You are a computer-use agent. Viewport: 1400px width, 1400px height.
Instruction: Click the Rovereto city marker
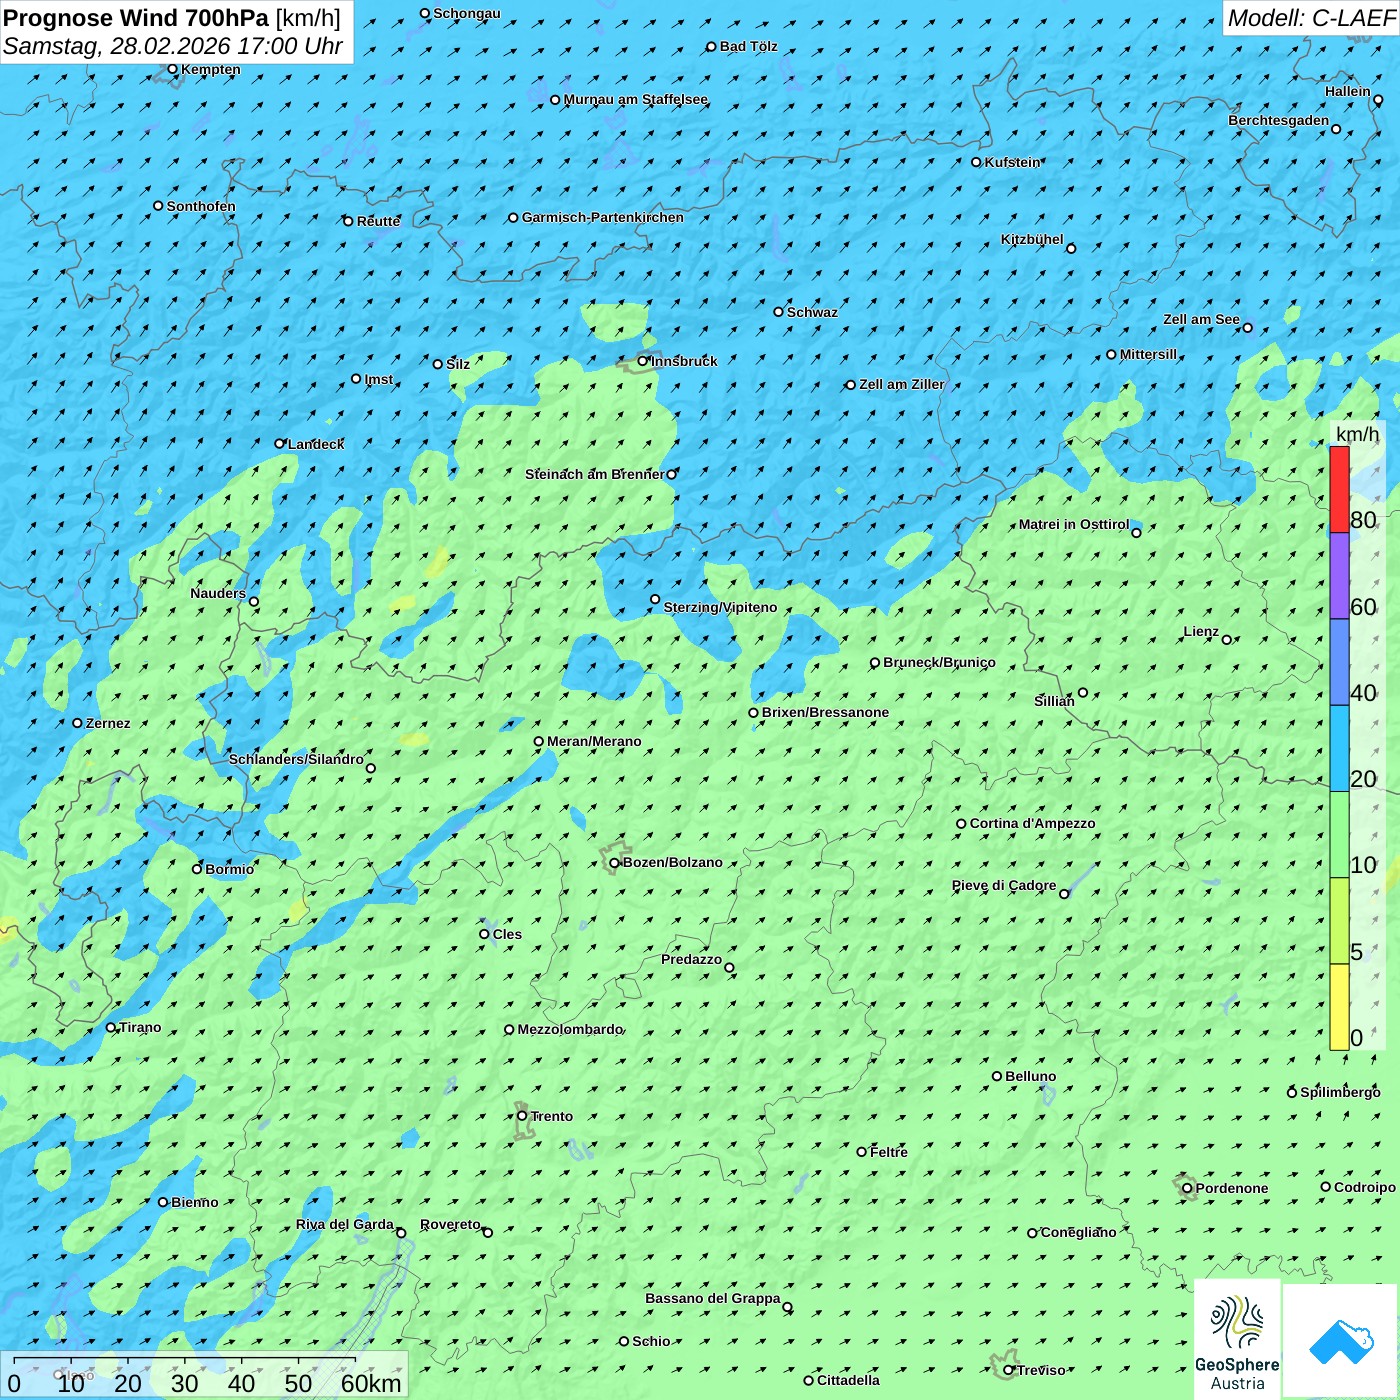pyautogui.click(x=488, y=1232)
